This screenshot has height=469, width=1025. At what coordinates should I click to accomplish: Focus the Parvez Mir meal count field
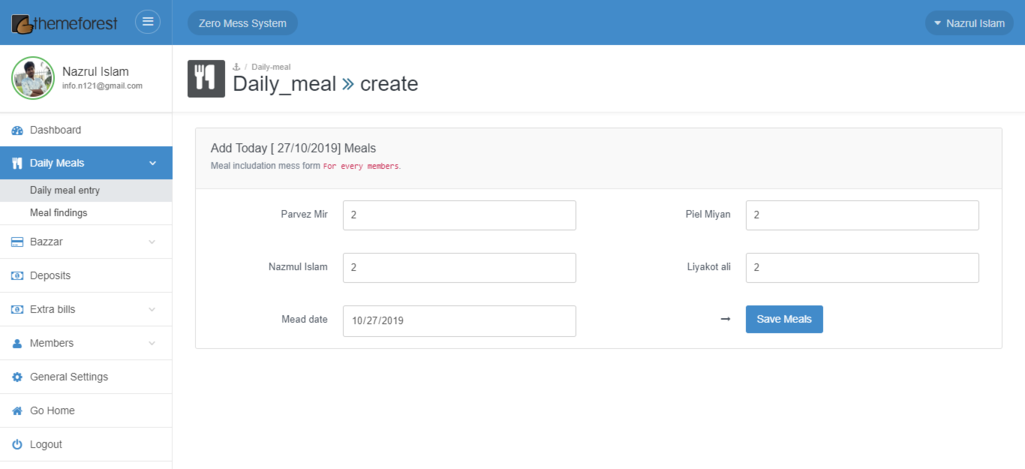click(x=459, y=215)
